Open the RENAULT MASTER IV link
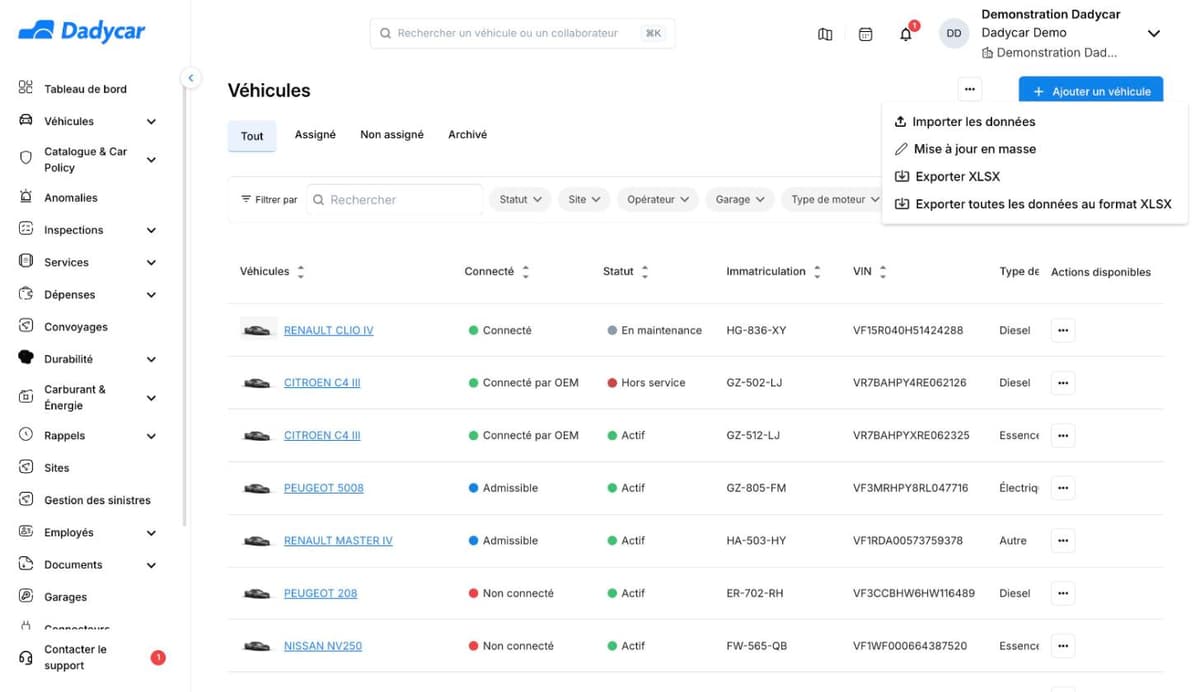 (x=338, y=540)
